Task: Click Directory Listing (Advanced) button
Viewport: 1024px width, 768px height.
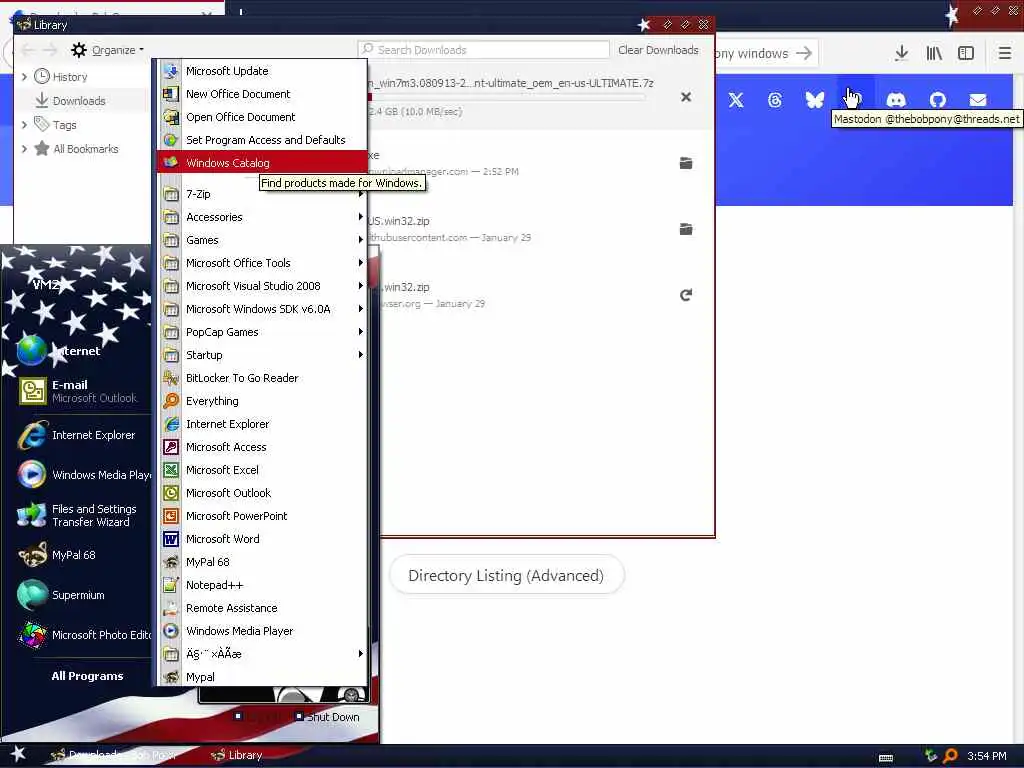Action: click(x=506, y=575)
